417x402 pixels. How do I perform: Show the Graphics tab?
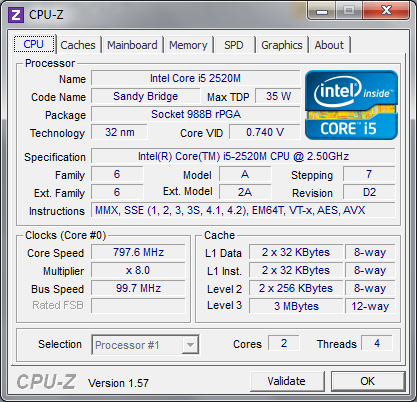pyautogui.click(x=282, y=45)
